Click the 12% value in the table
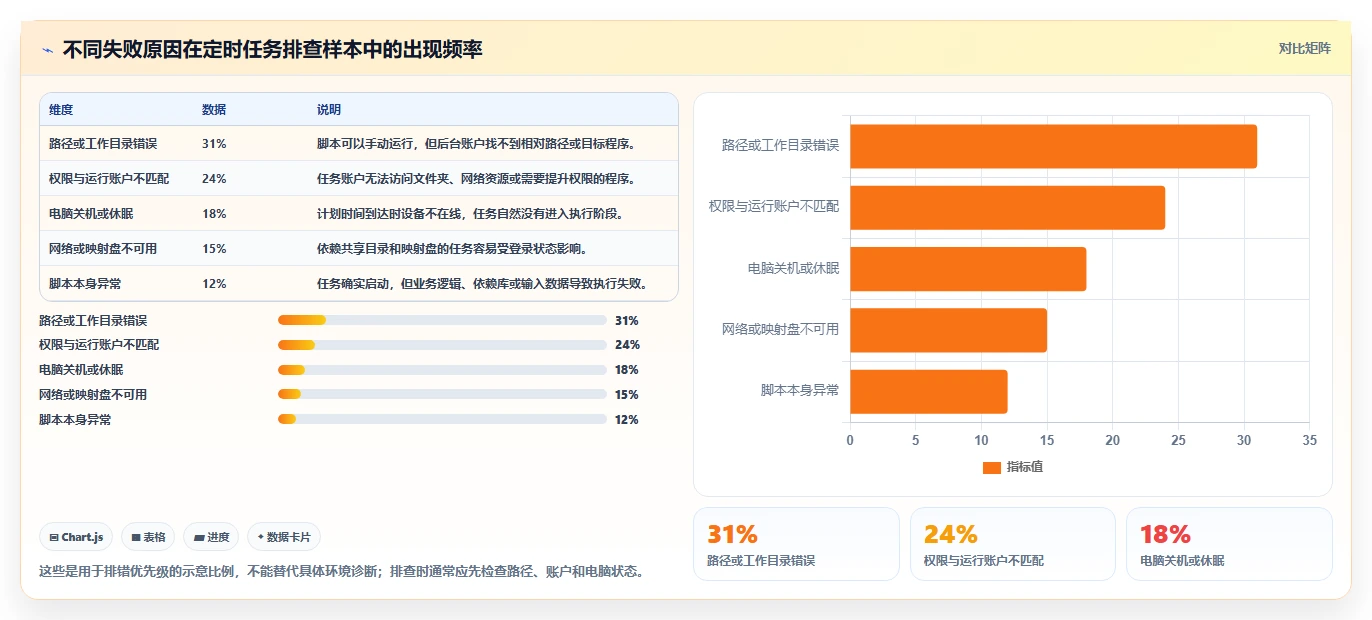This screenshot has height=620, width=1372. pyautogui.click(x=214, y=284)
